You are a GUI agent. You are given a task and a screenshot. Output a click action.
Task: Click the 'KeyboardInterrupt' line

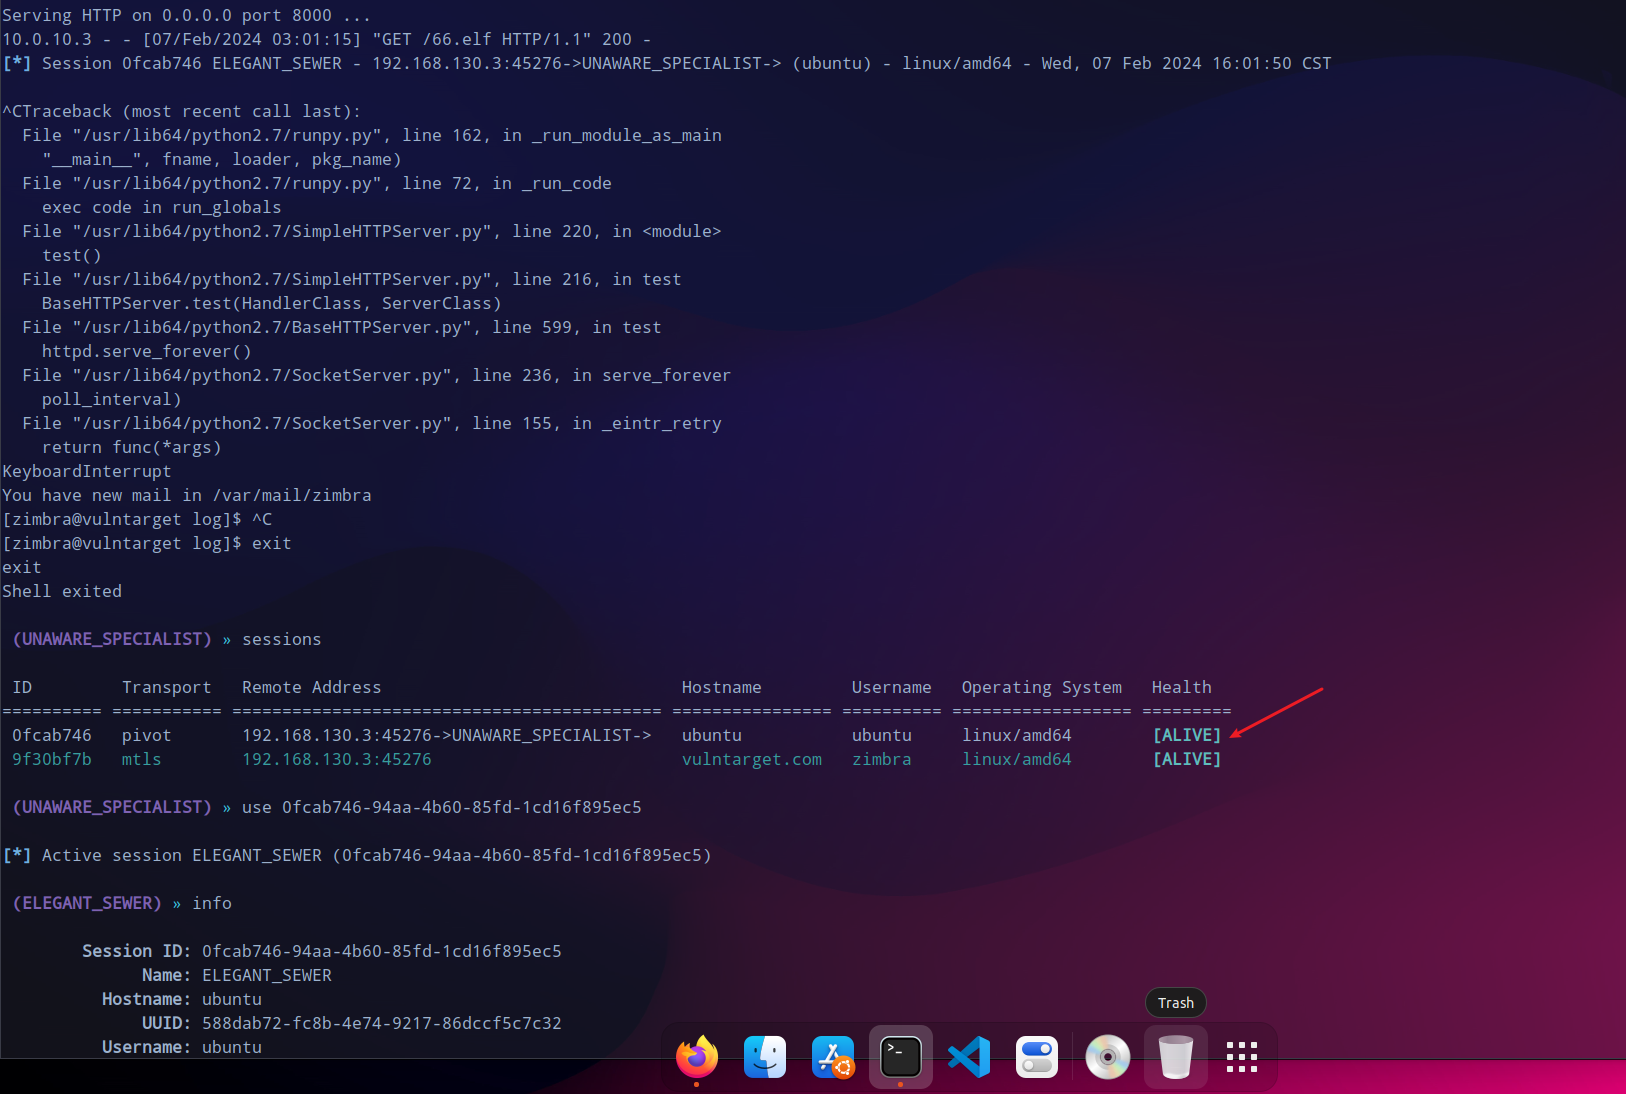point(87,471)
